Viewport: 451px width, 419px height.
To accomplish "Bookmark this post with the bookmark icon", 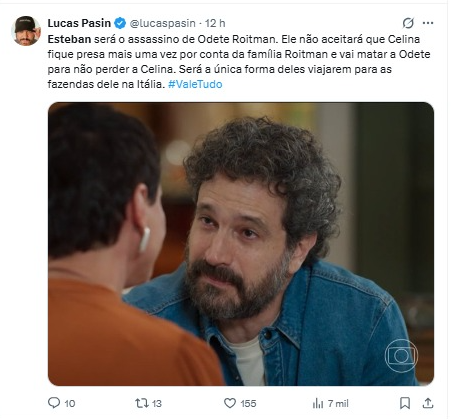I will click(405, 403).
